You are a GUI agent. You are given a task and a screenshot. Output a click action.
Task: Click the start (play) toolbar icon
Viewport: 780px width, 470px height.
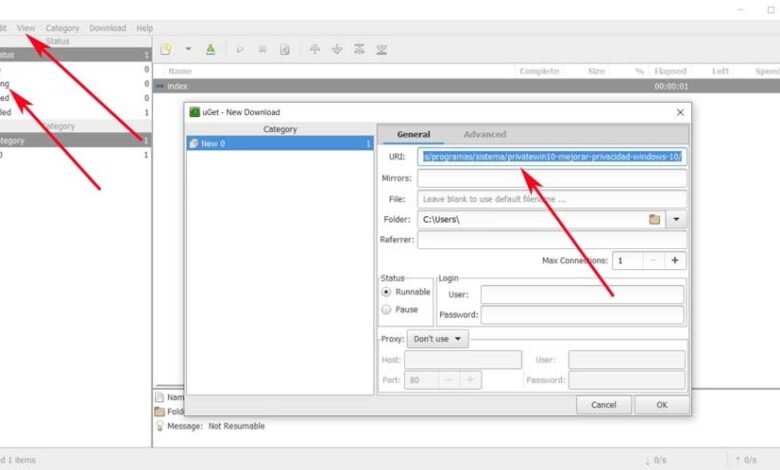240,49
